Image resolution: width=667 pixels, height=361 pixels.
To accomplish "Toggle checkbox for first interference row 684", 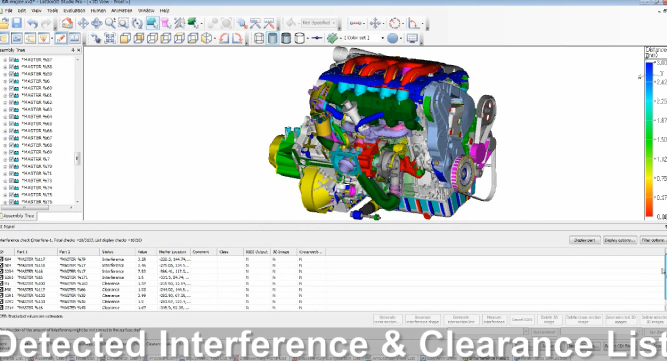I will (2, 259).
